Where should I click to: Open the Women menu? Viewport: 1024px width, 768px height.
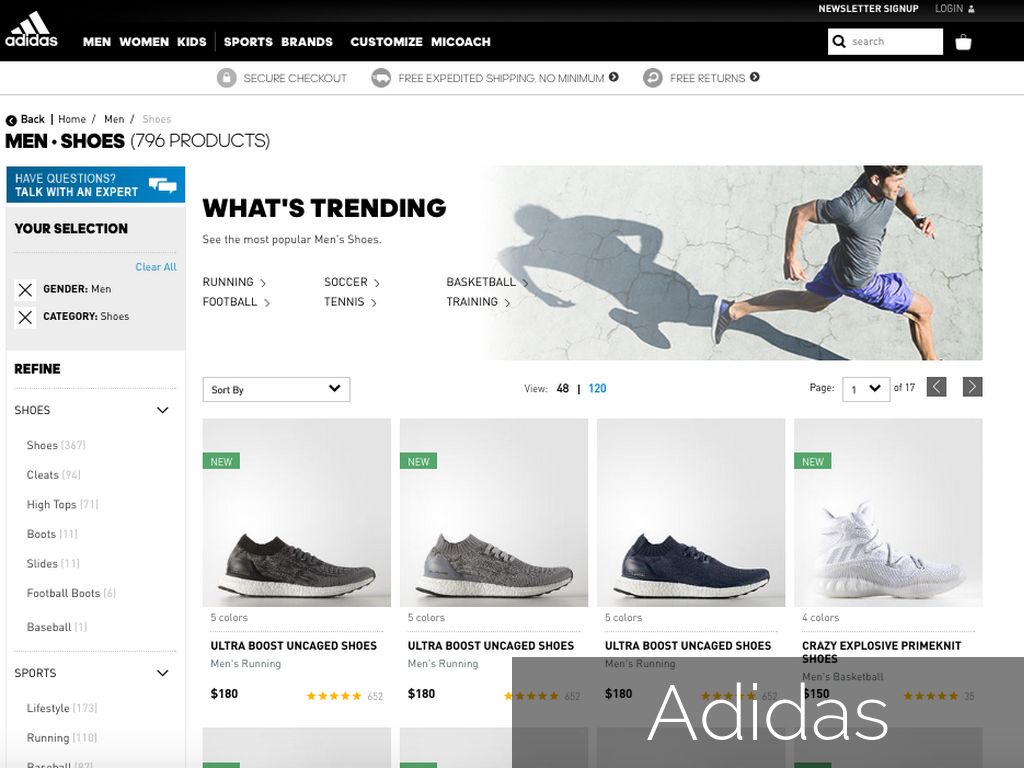click(x=144, y=42)
